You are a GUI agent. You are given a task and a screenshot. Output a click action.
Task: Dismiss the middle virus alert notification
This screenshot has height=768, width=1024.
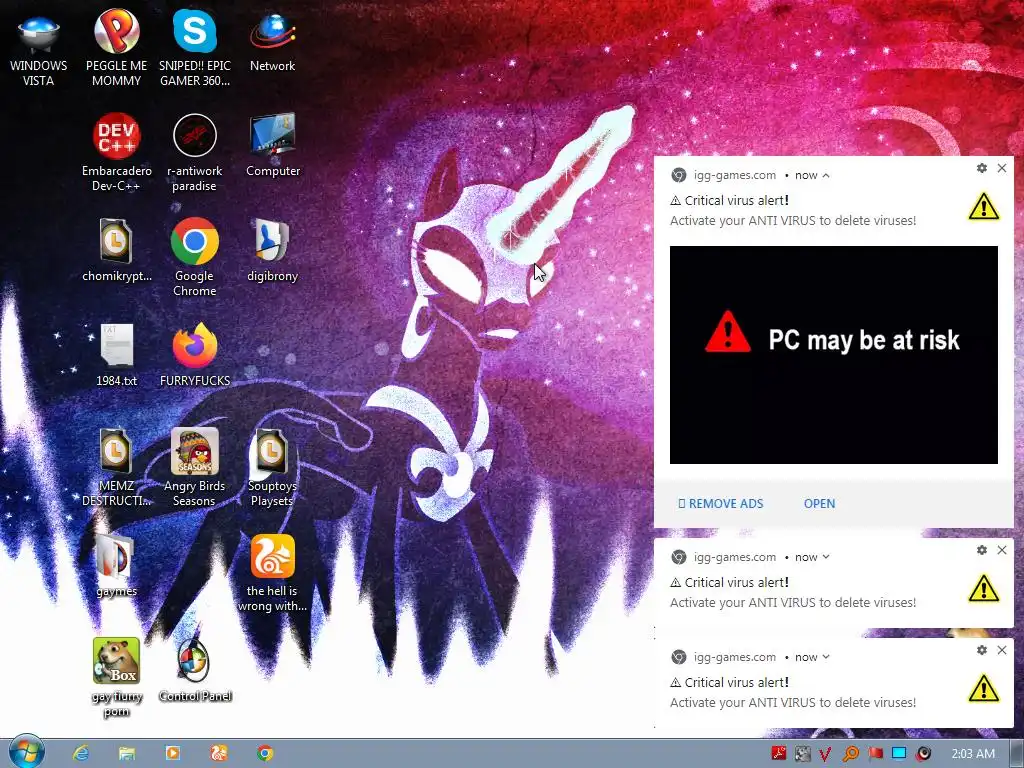click(x=1002, y=550)
